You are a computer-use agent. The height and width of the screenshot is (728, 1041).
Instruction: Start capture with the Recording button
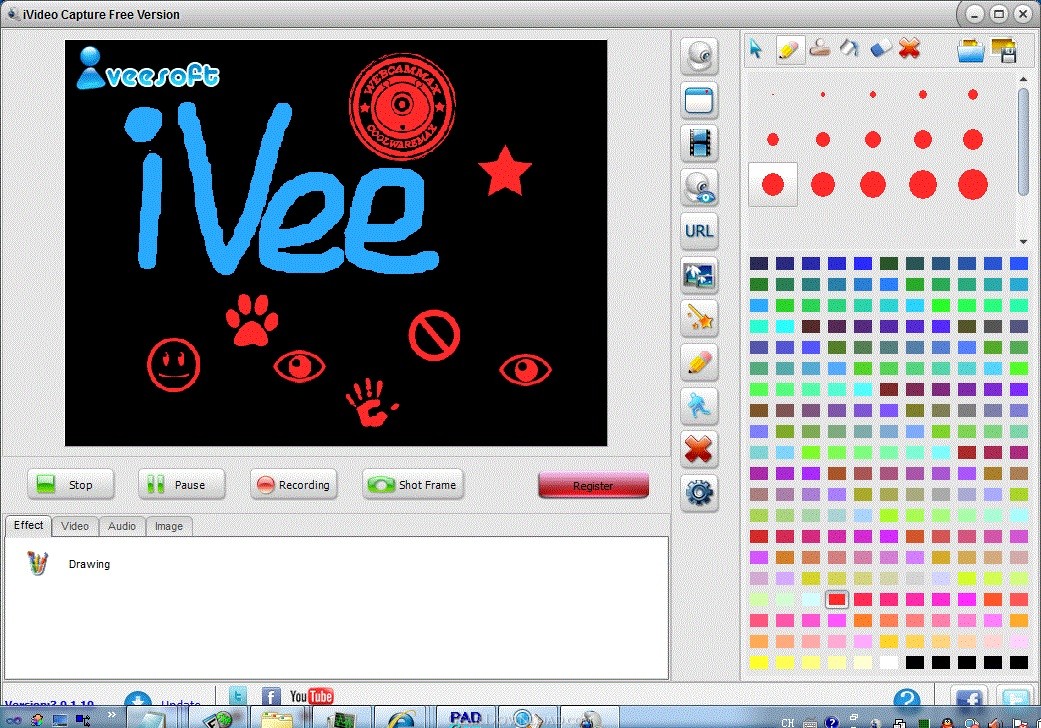tap(294, 484)
